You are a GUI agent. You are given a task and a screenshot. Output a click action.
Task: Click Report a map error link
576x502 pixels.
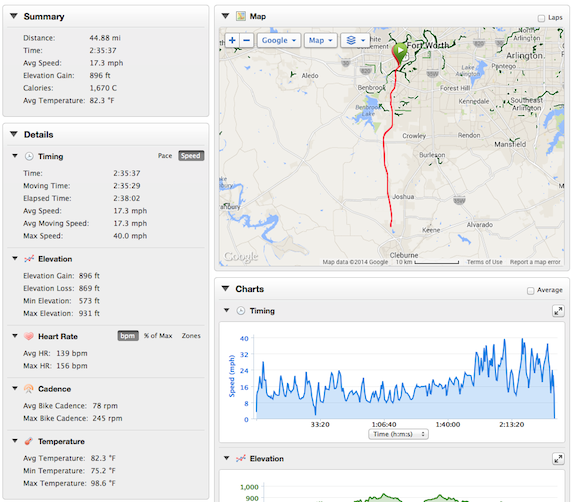pyautogui.click(x=535, y=262)
